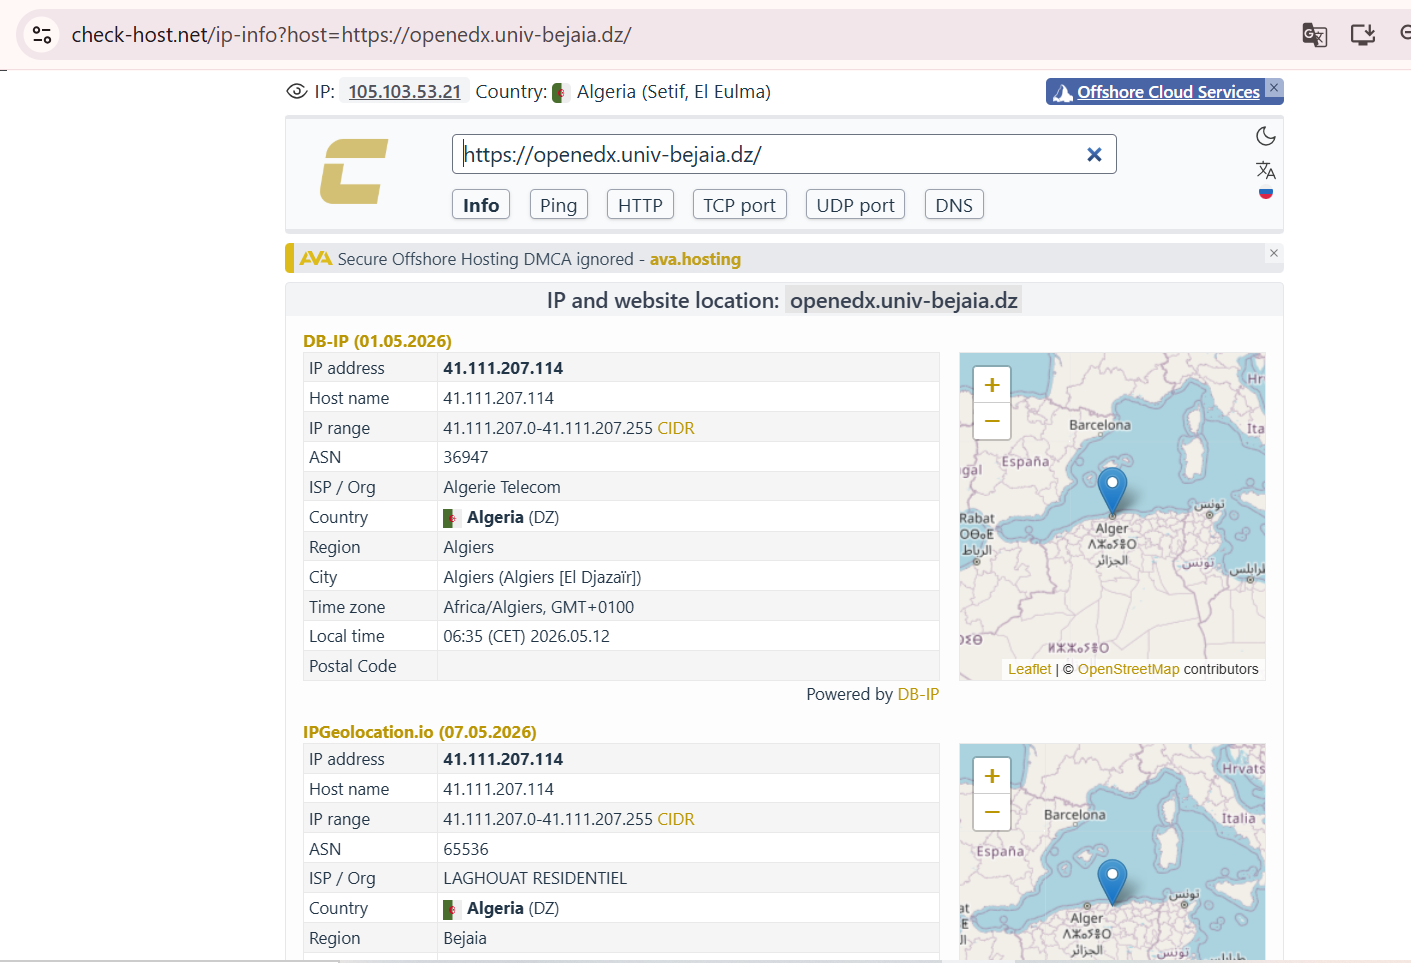This screenshot has width=1411, height=963.
Task: Open the Google Translate icon in address bar
Action: point(1315,35)
